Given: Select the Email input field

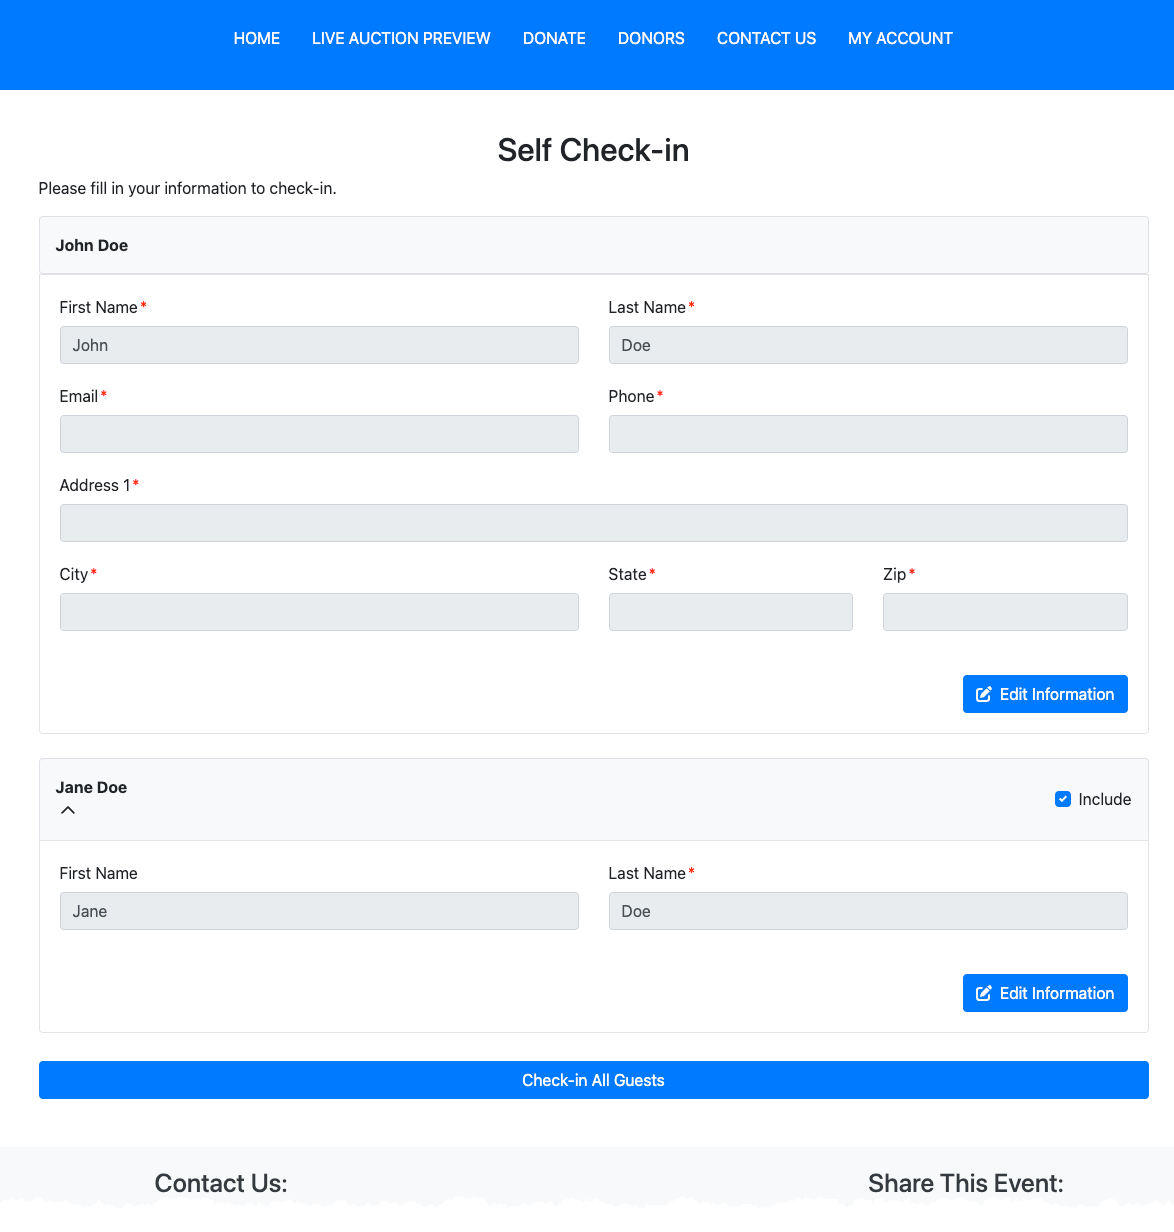Looking at the screenshot, I should pyautogui.click(x=319, y=434).
